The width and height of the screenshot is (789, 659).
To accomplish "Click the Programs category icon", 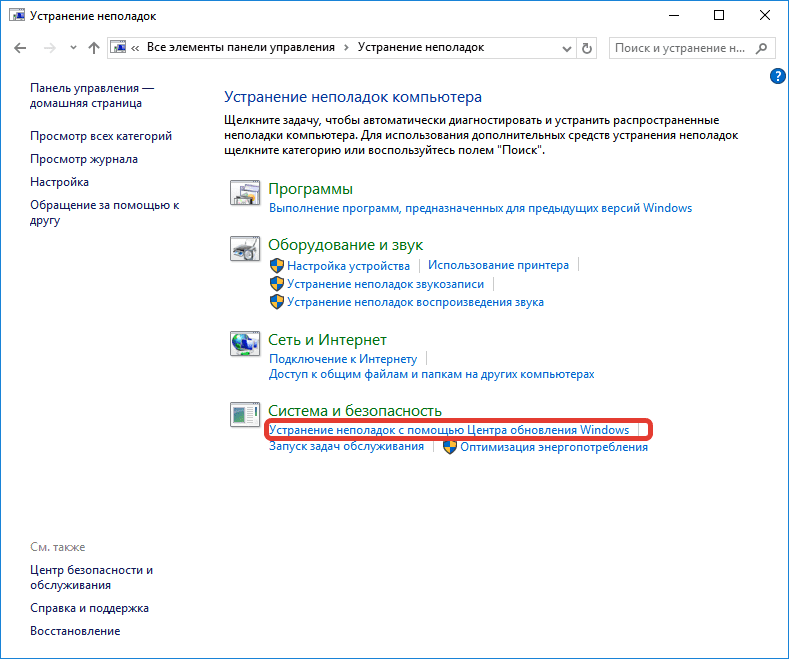I will click(245, 193).
